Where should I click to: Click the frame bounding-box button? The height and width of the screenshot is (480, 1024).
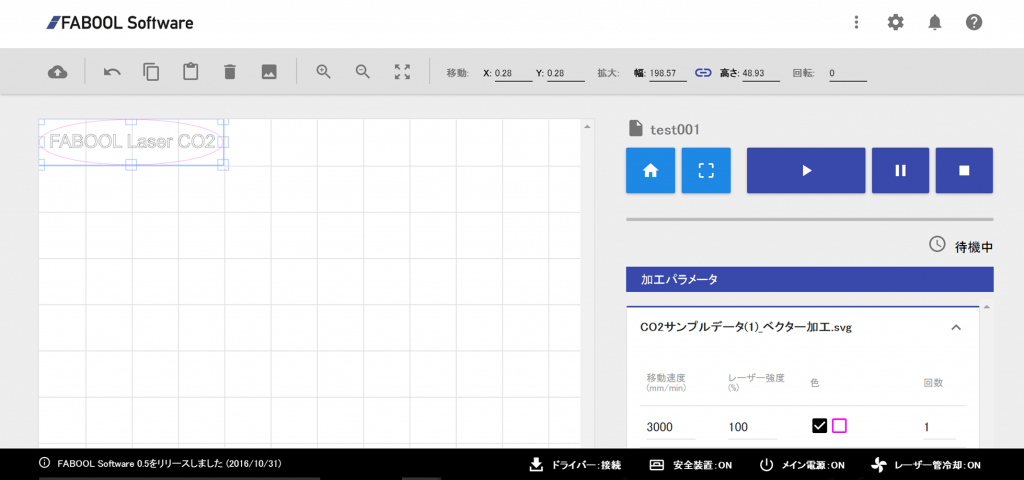click(x=706, y=170)
